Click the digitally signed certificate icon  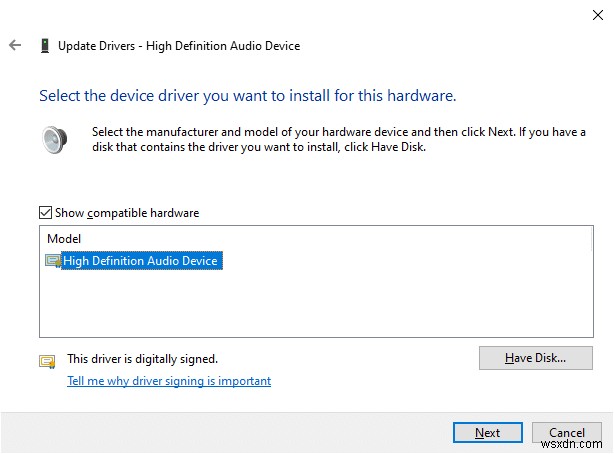point(46,361)
